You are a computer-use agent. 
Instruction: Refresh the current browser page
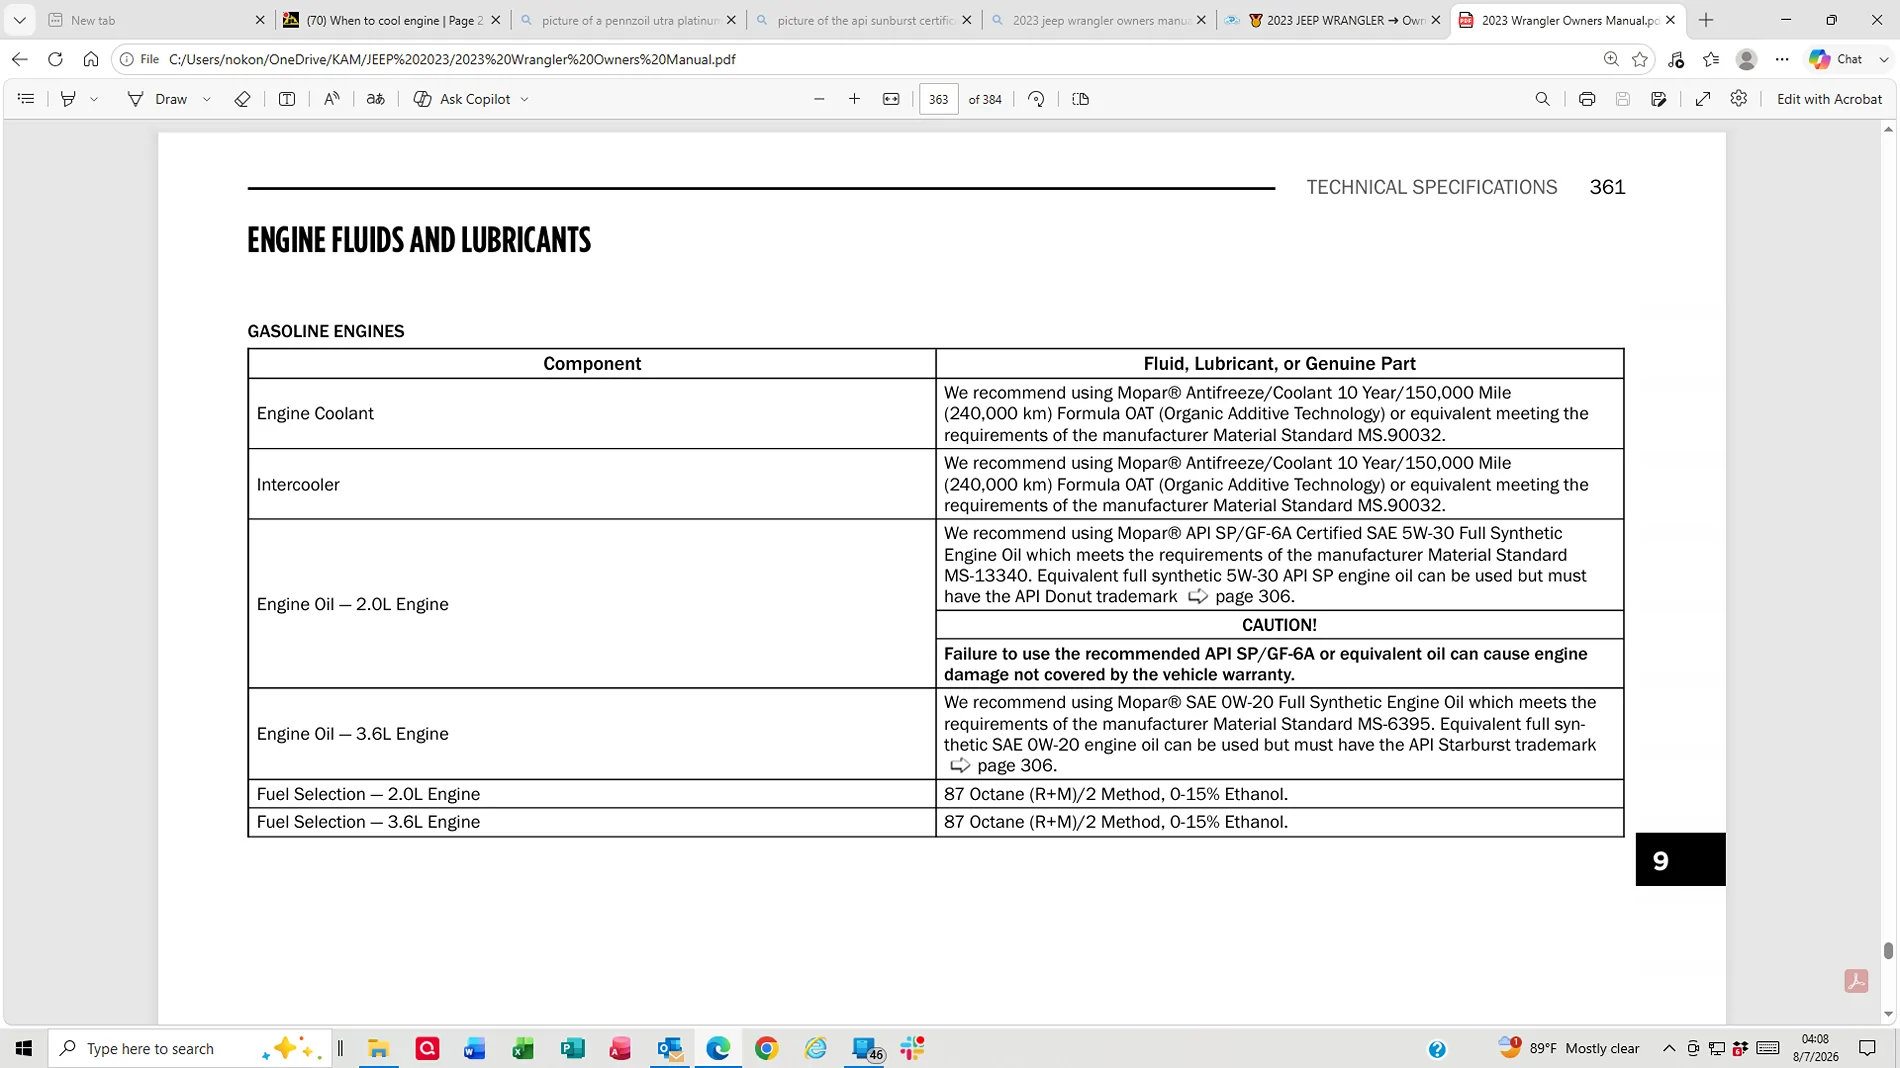[56, 59]
